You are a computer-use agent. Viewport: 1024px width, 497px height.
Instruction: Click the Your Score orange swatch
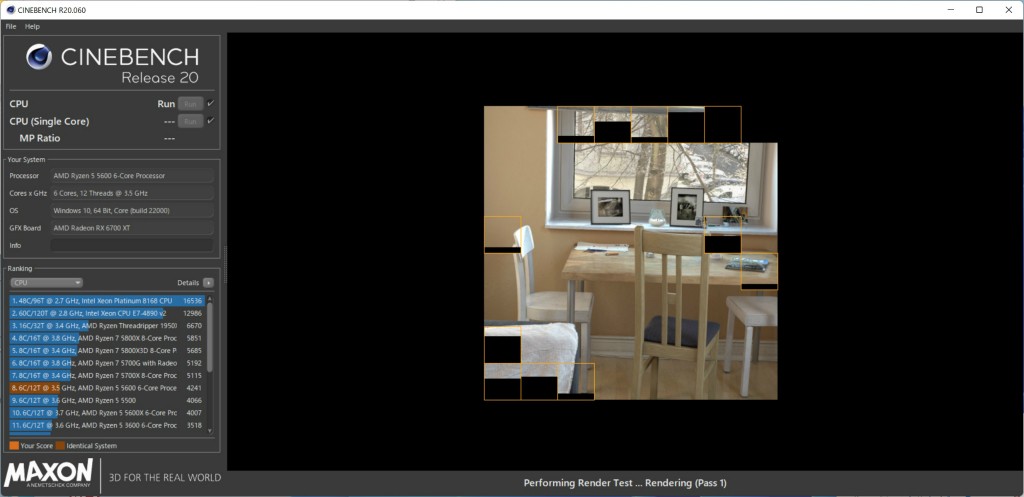14,446
